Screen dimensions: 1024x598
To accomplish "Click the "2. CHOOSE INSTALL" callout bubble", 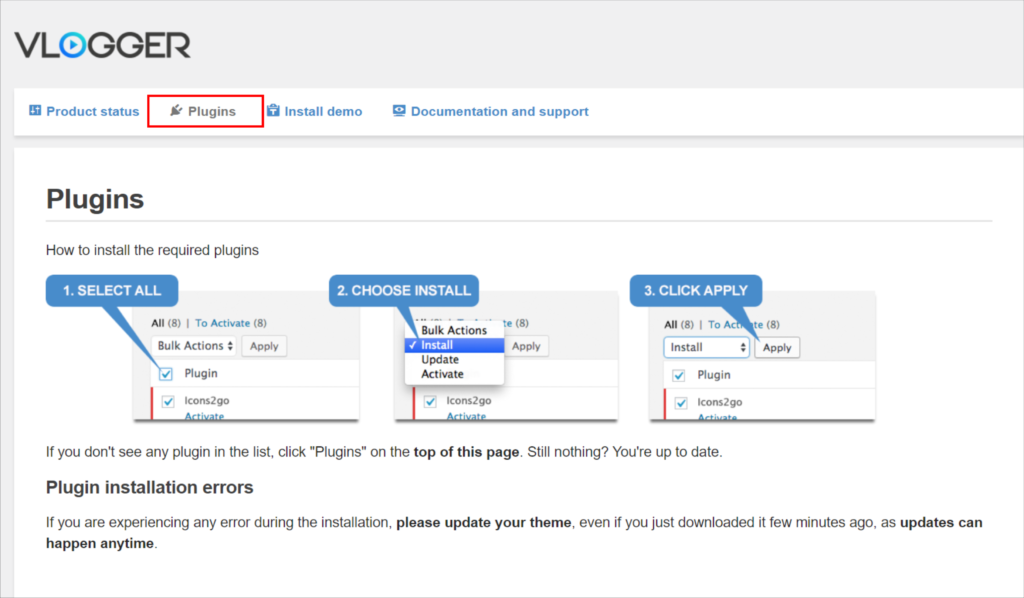I will tap(403, 290).
